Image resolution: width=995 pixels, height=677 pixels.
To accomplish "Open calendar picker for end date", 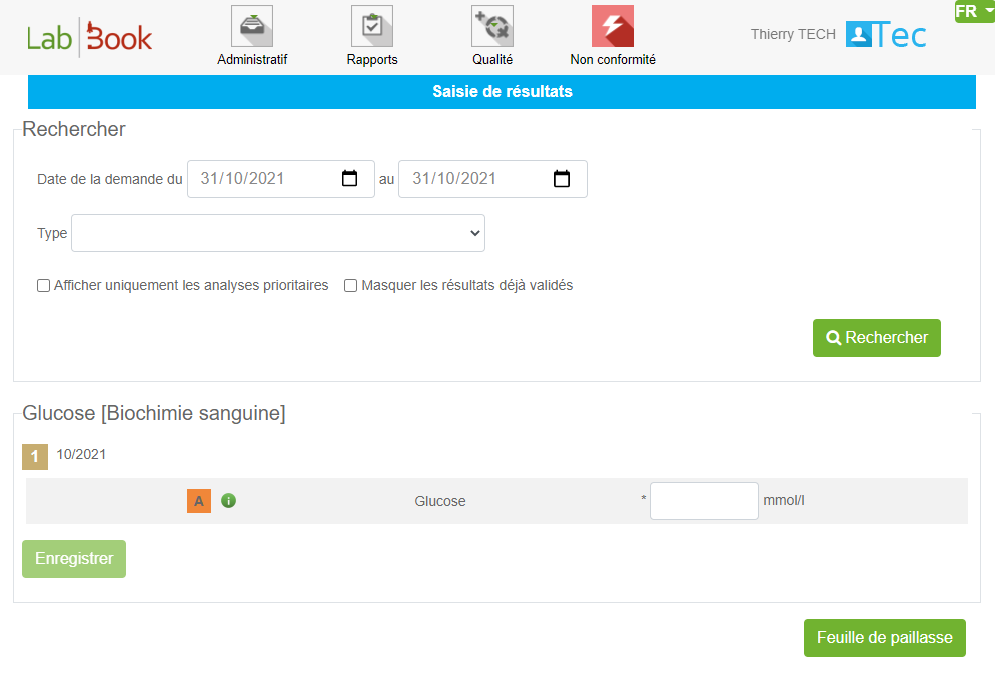I will point(562,179).
